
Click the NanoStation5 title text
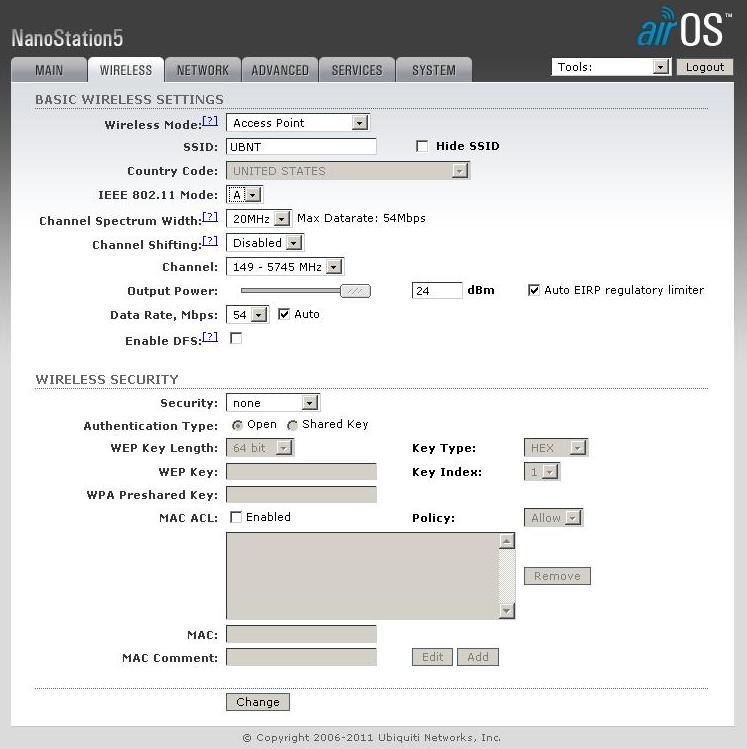tap(67, 38)
